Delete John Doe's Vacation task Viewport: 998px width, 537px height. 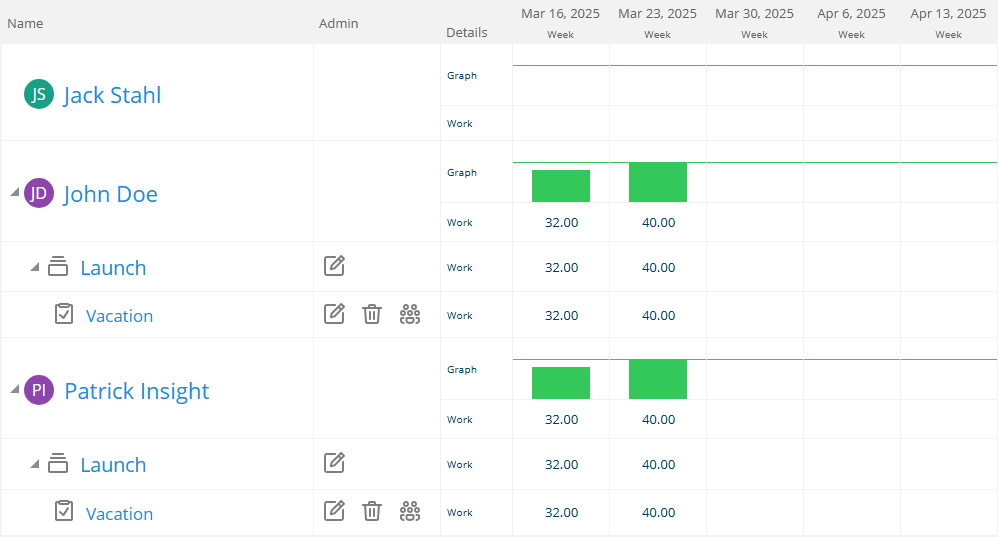(372, 314)
